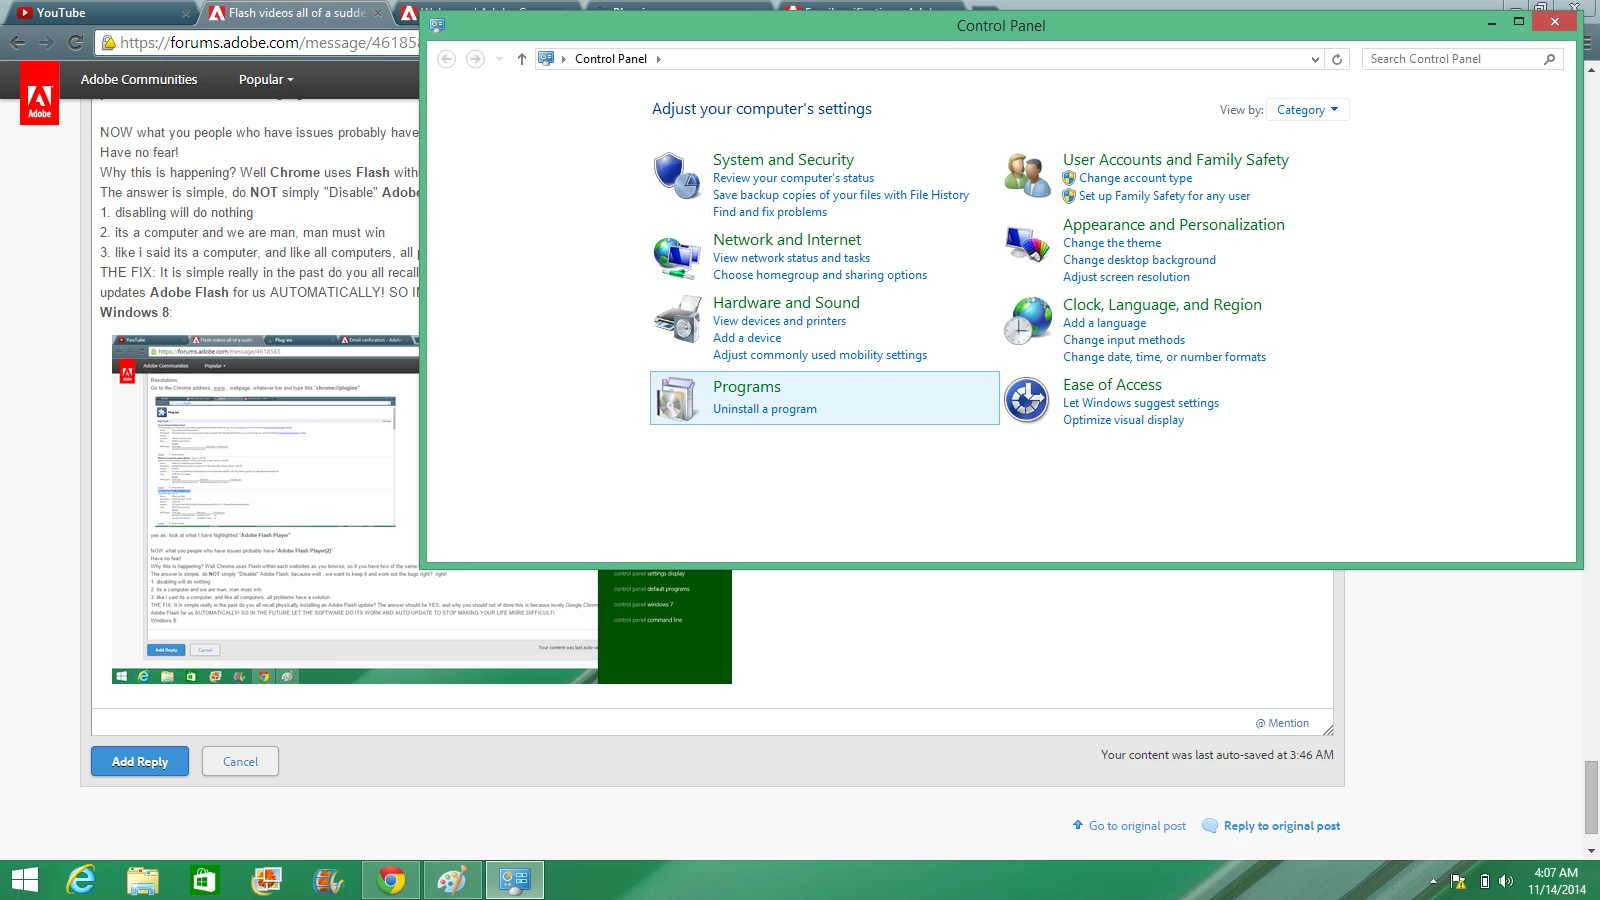
Task: Click Adjust screen resolution
Action: point(1126,277)
